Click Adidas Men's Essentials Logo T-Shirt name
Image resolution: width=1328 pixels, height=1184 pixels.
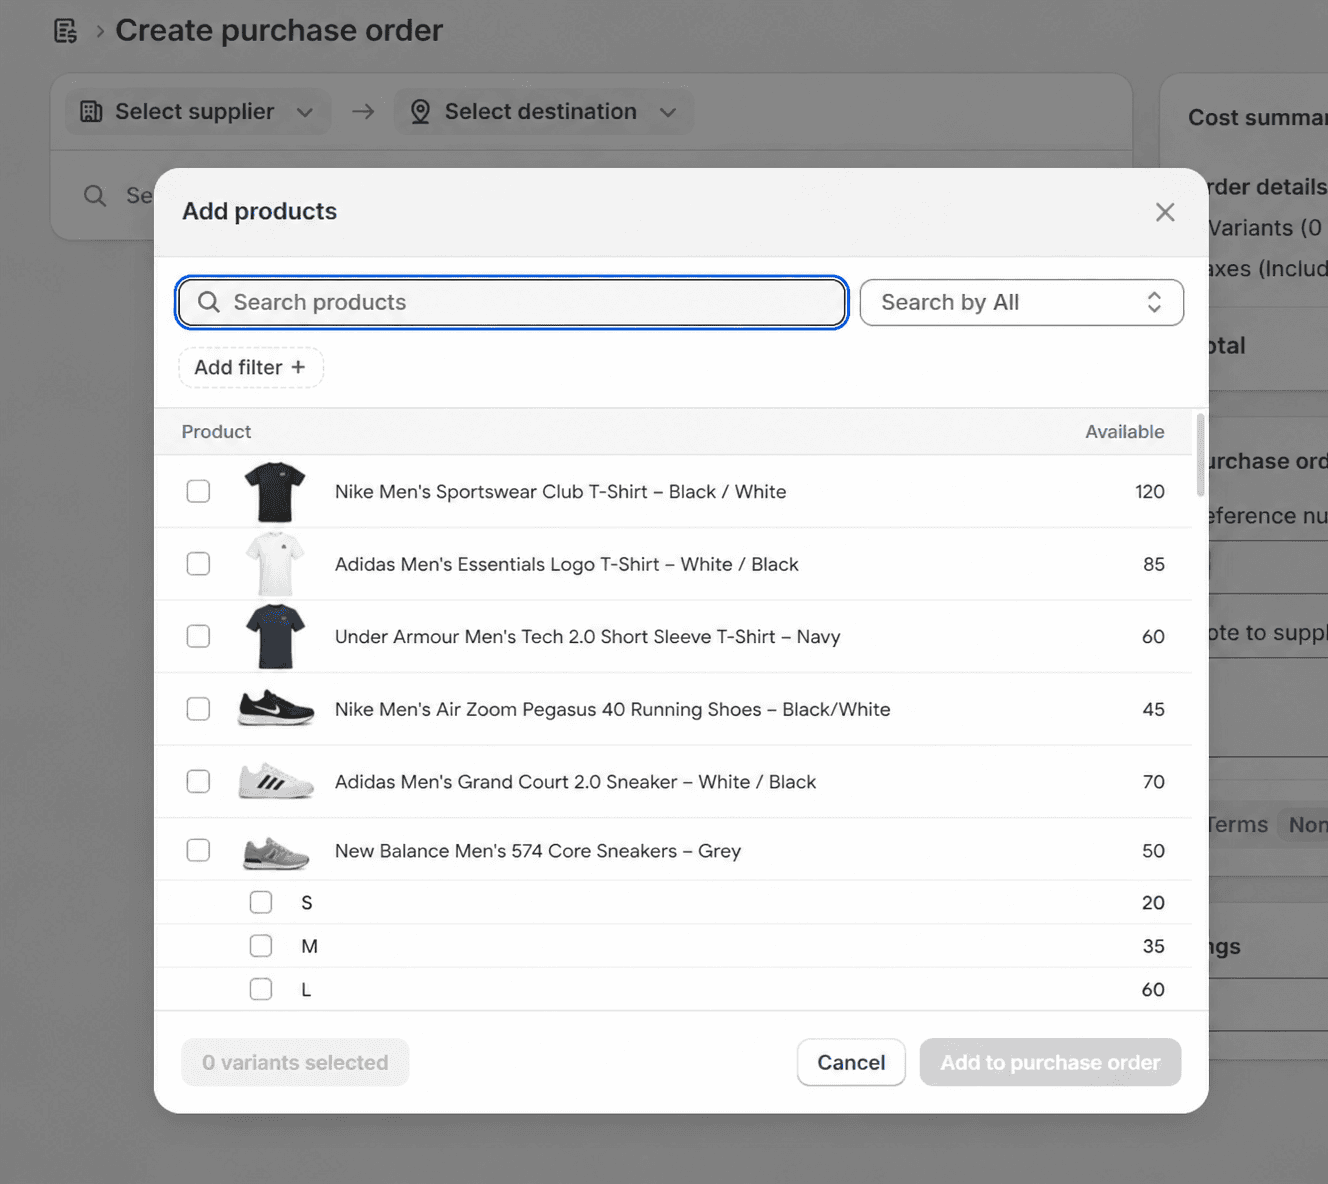click(566, 564)
